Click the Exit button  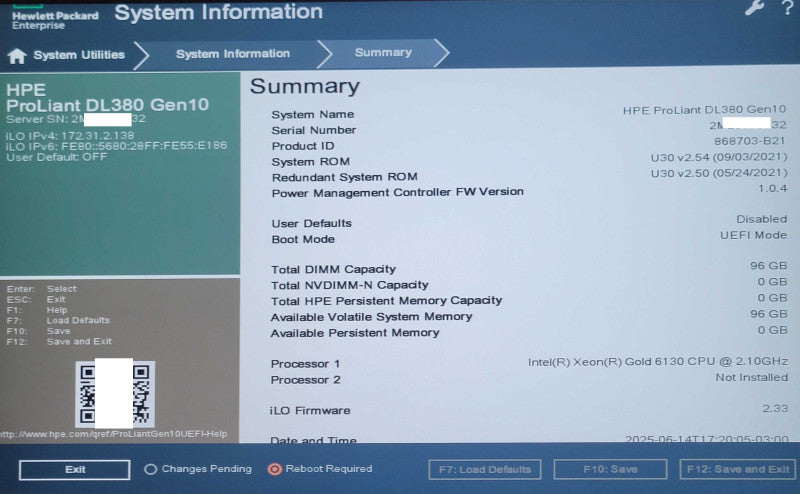click(x=74, y=470)
